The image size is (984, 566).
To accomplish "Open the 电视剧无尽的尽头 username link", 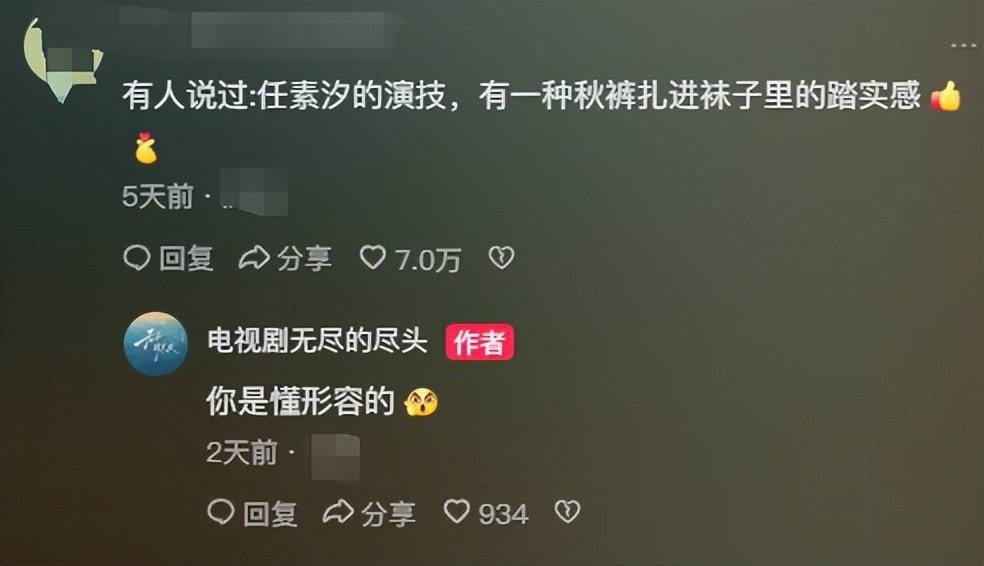I will pyautogui.click(x=317, y=341).
